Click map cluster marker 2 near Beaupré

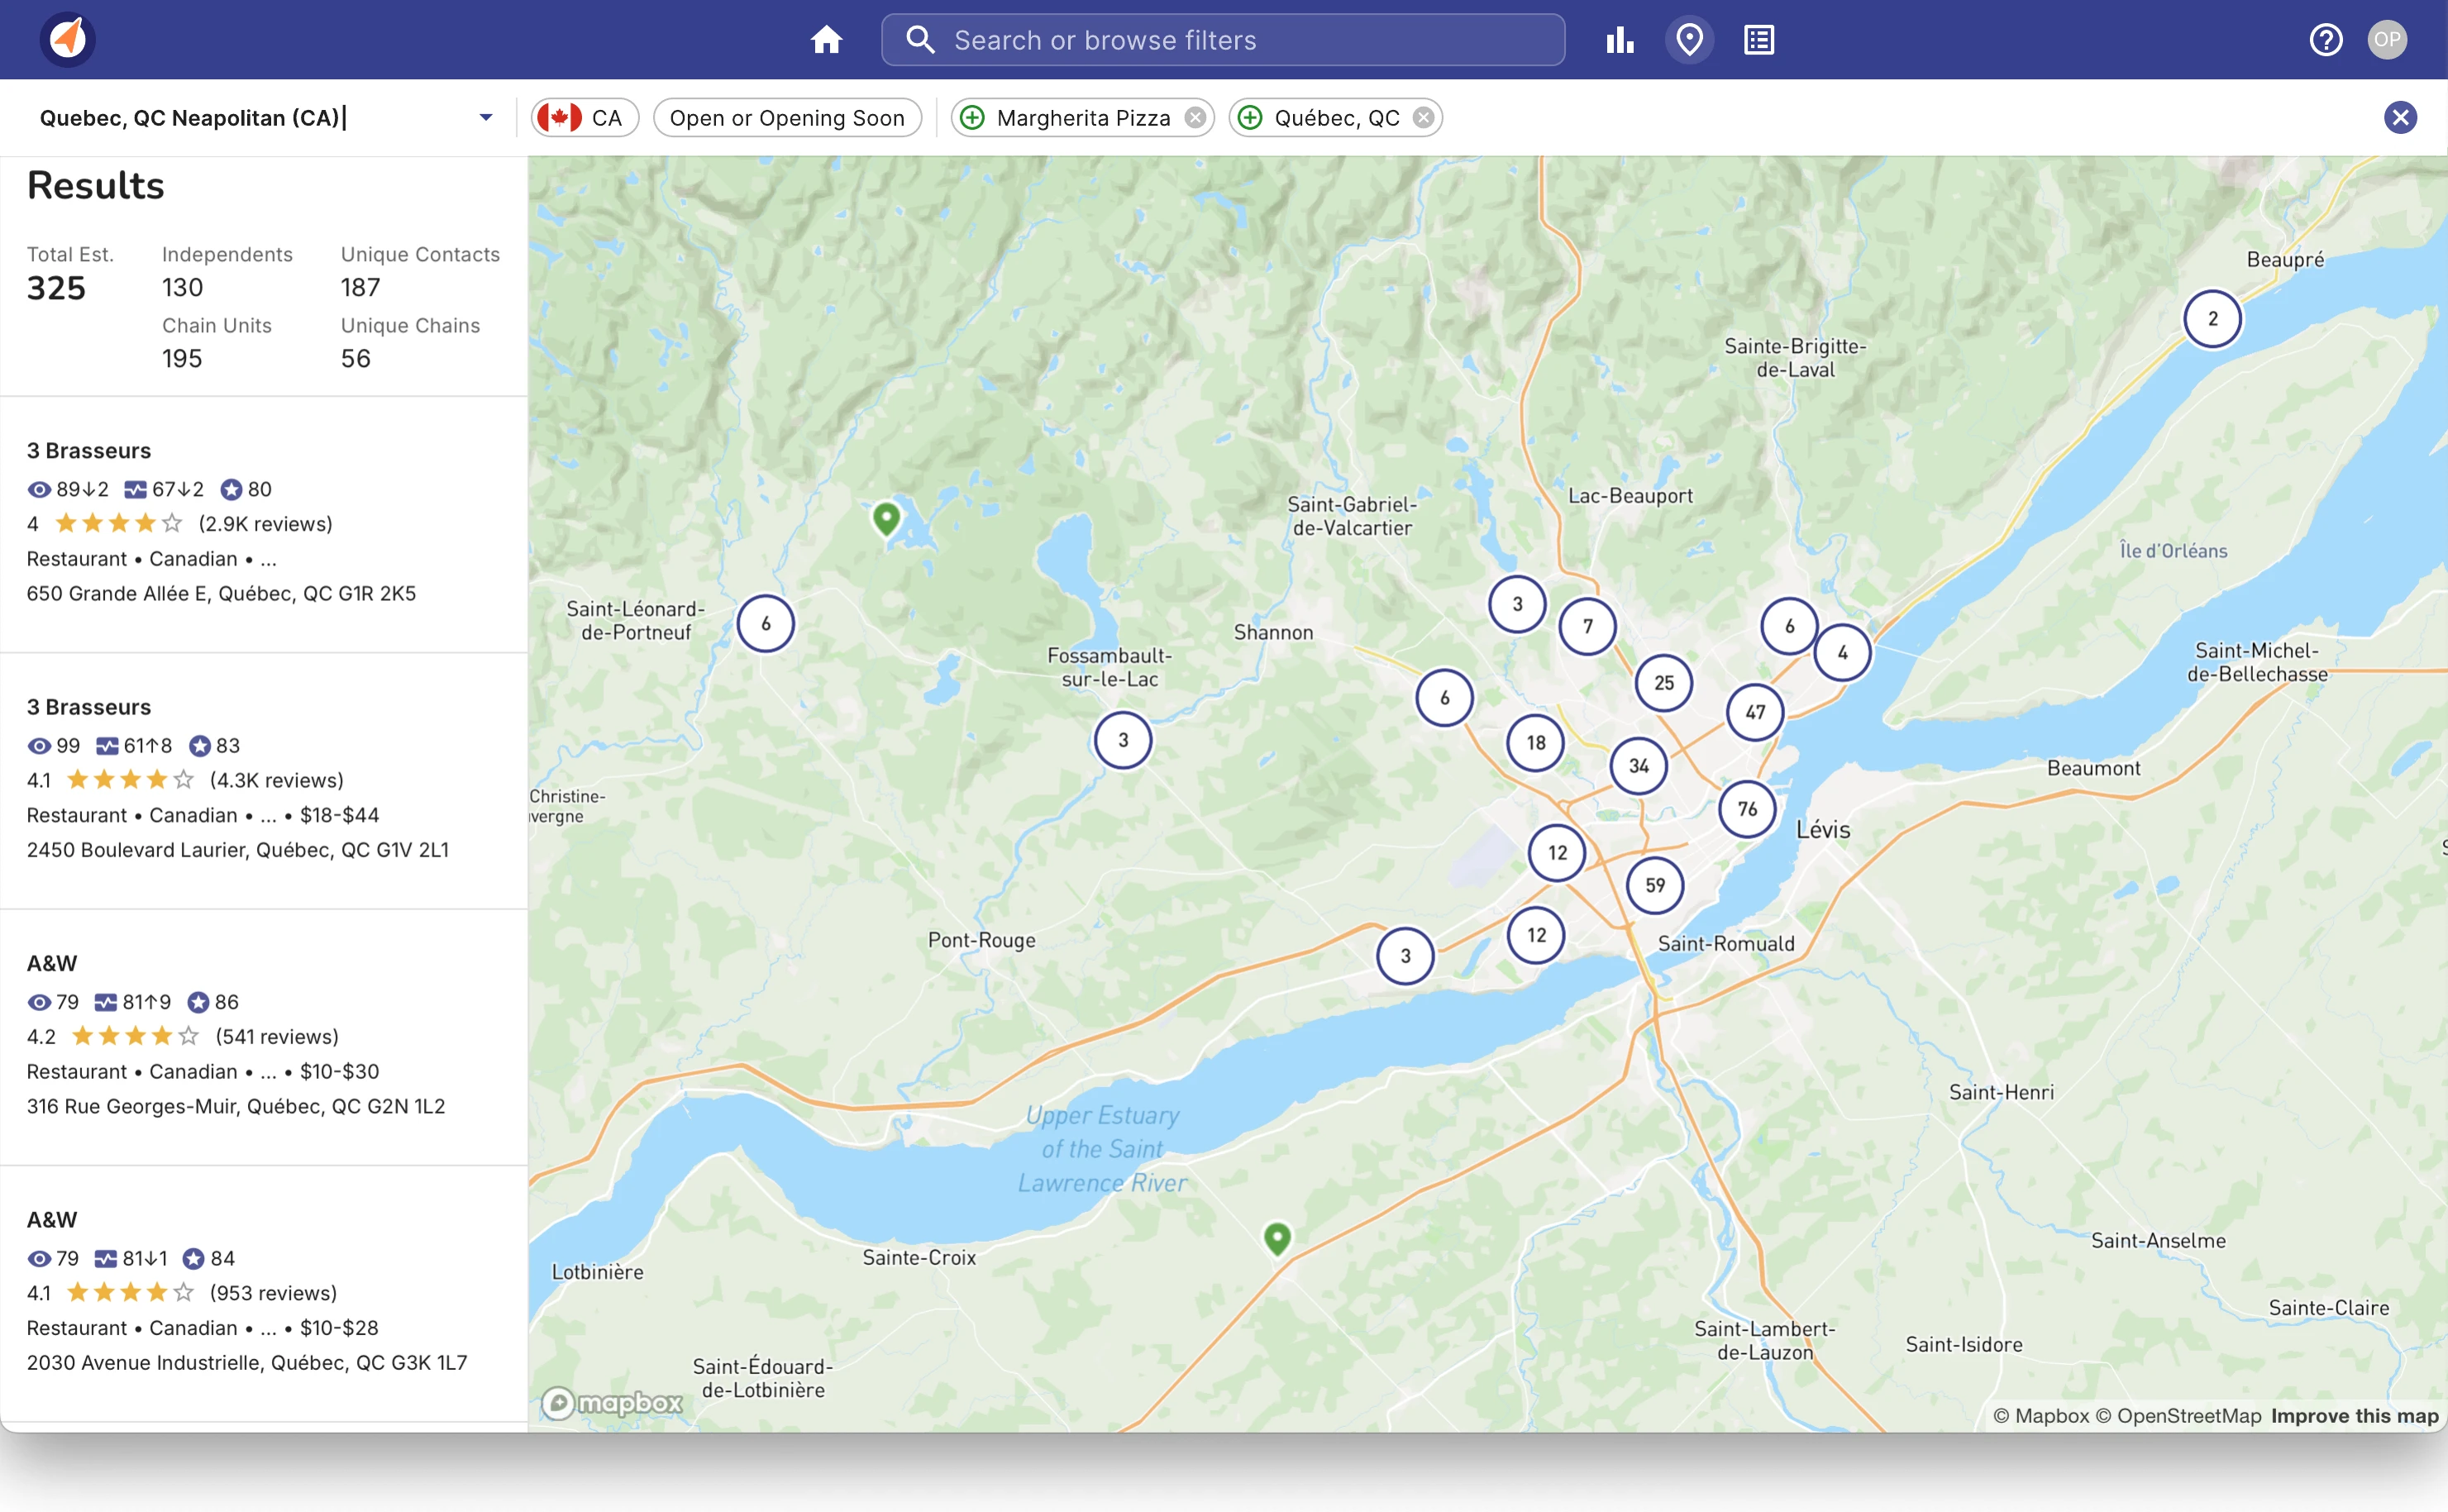tap(2212, 319)
